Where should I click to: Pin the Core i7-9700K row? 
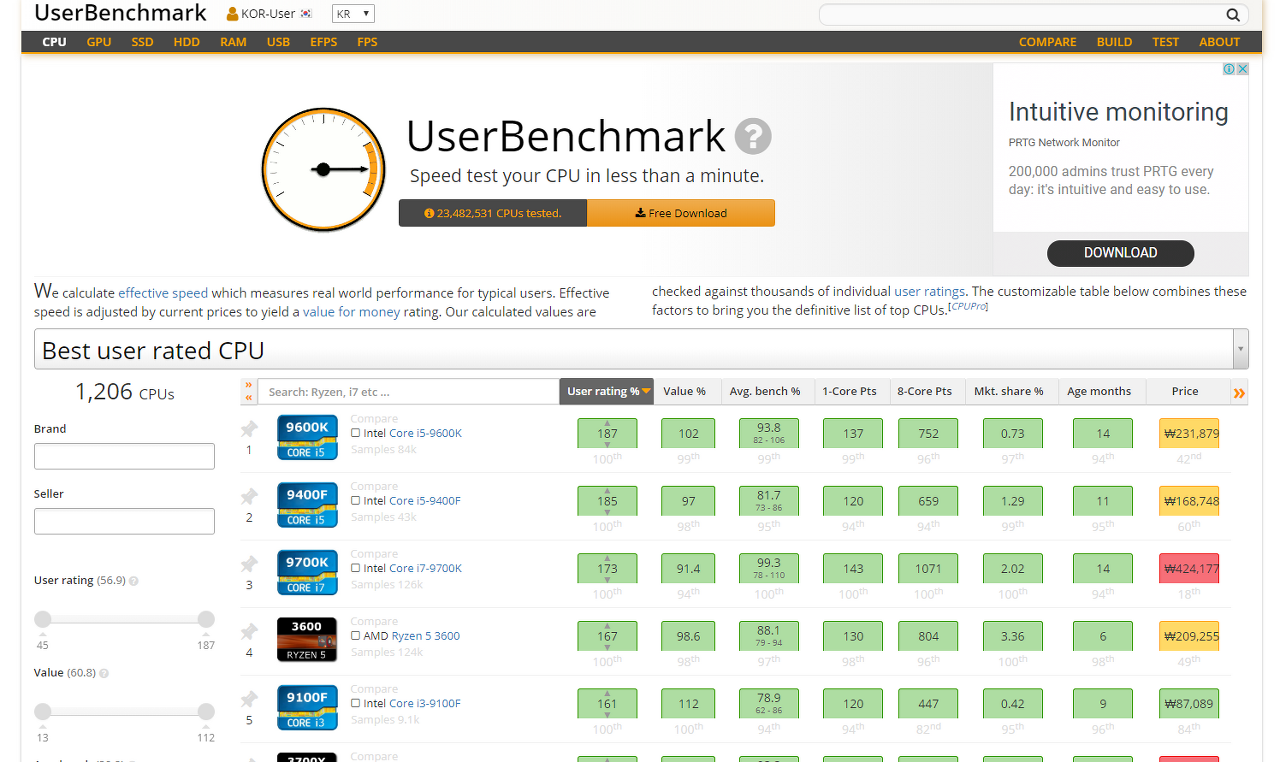[x=249, y=564]
